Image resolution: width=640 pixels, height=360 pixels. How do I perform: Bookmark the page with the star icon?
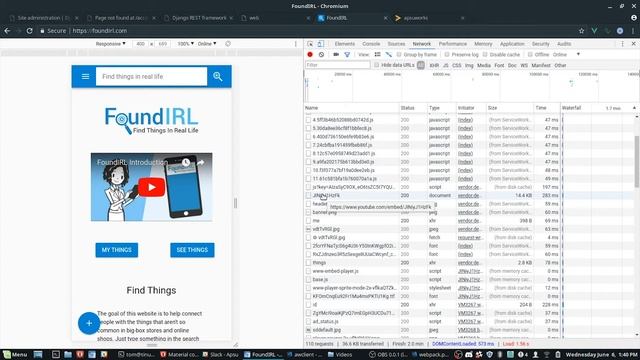click(581, 31)
